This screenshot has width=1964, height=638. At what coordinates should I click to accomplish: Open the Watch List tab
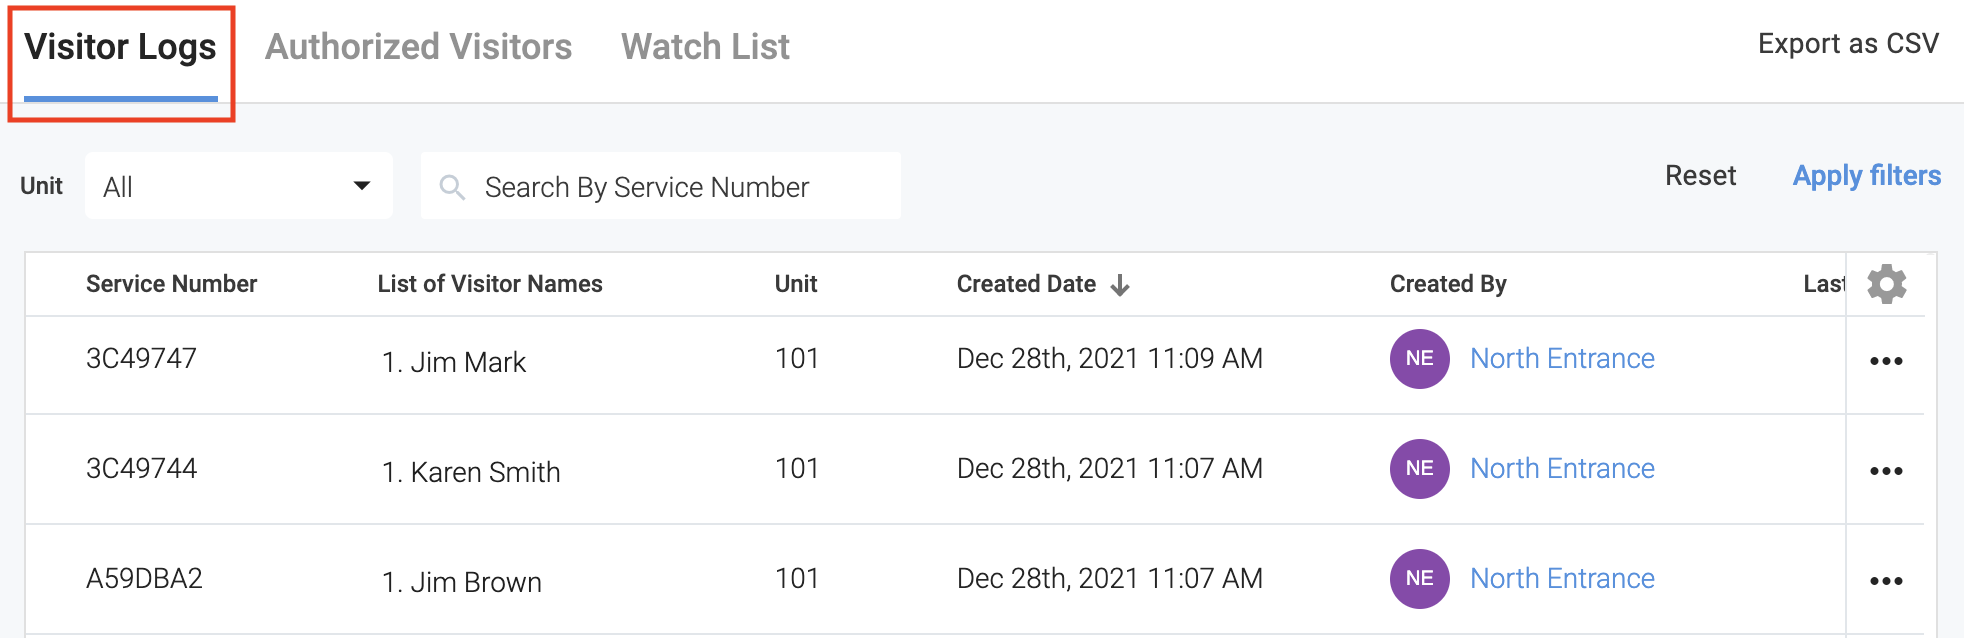tap(705, 47)
